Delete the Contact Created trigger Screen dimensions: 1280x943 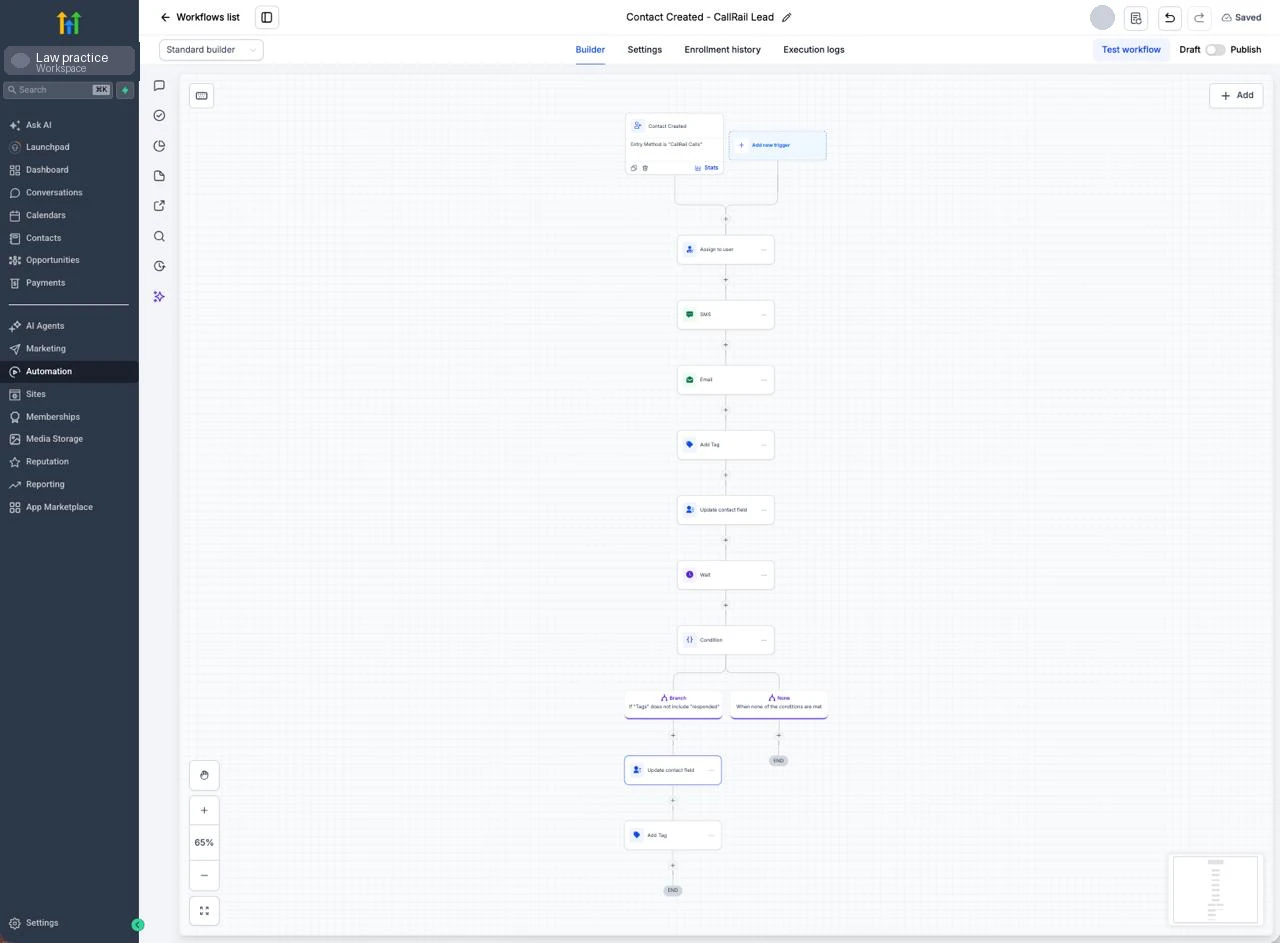point(645,168)
